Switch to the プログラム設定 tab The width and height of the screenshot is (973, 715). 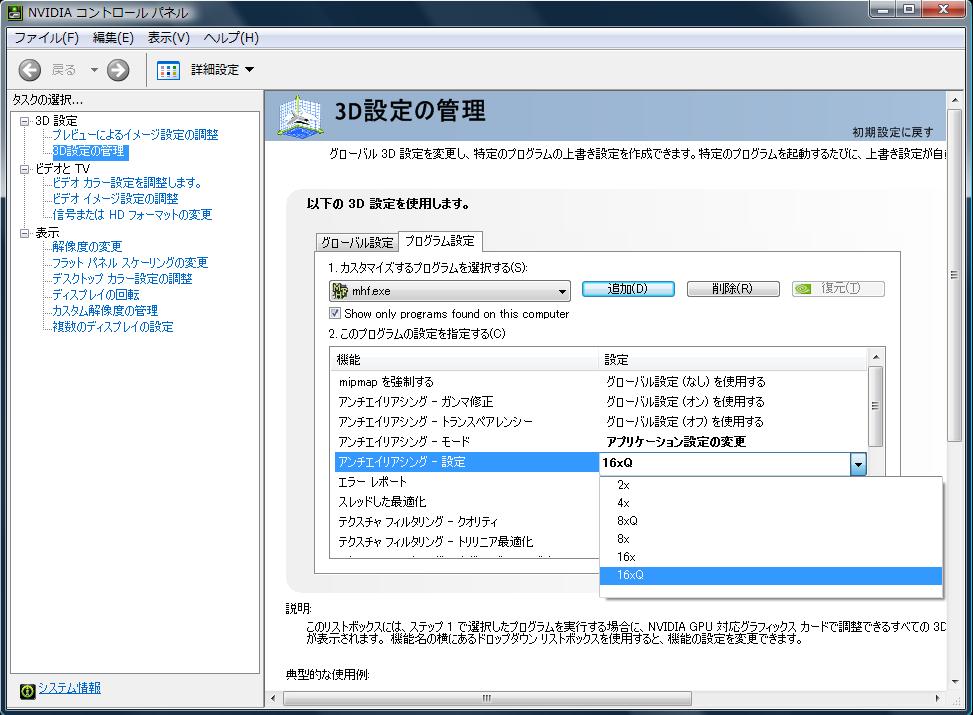tap(440, 241)
